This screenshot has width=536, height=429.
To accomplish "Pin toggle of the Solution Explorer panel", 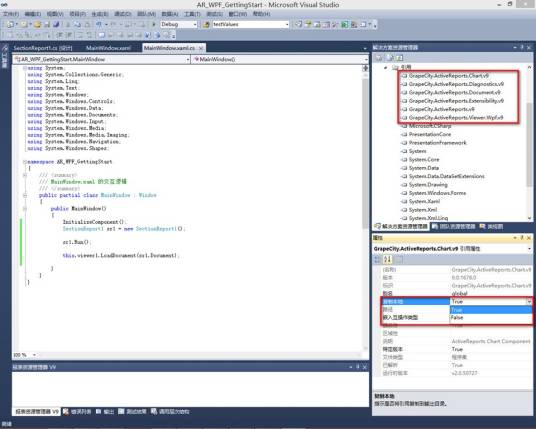I will (522, 48).
